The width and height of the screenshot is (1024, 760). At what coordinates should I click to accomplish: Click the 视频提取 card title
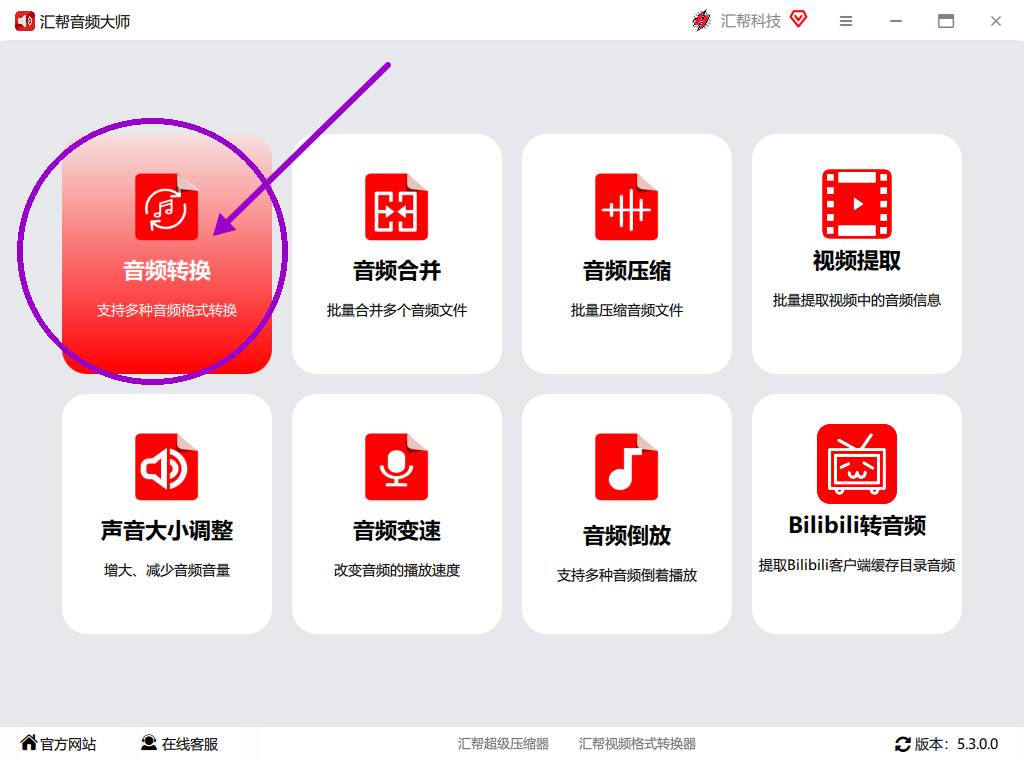pos(856,261)
